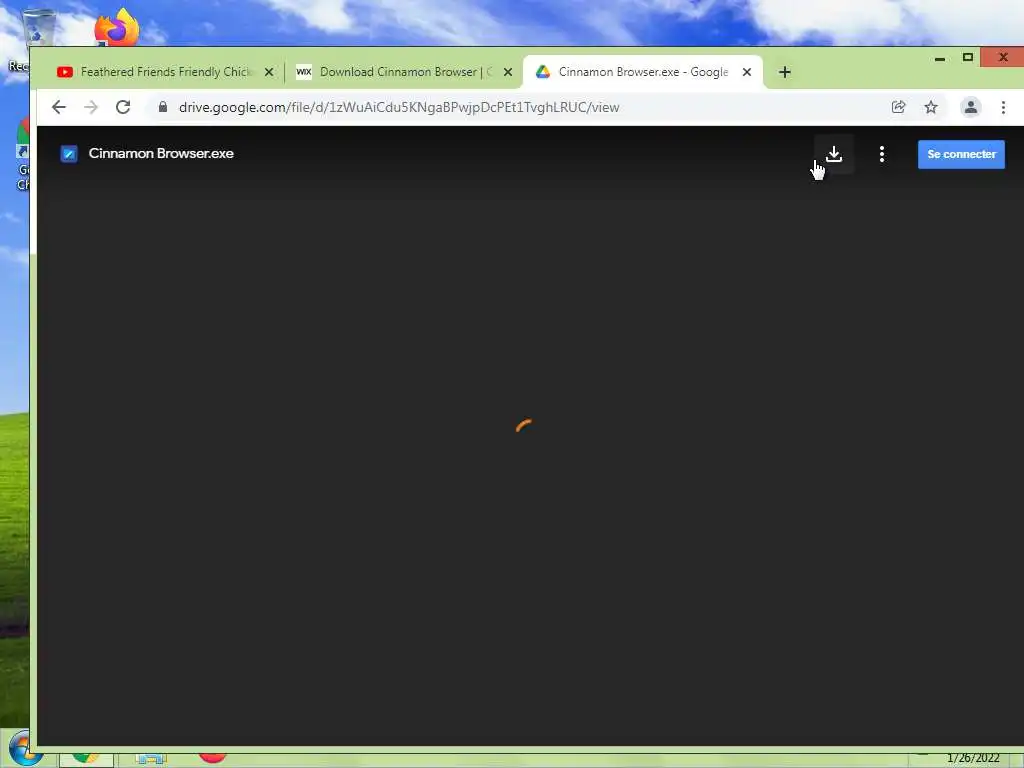Click the Cinnamon Browser.exe file title
This screenshot has width=1024, height=768.
[x=161, y=153]
